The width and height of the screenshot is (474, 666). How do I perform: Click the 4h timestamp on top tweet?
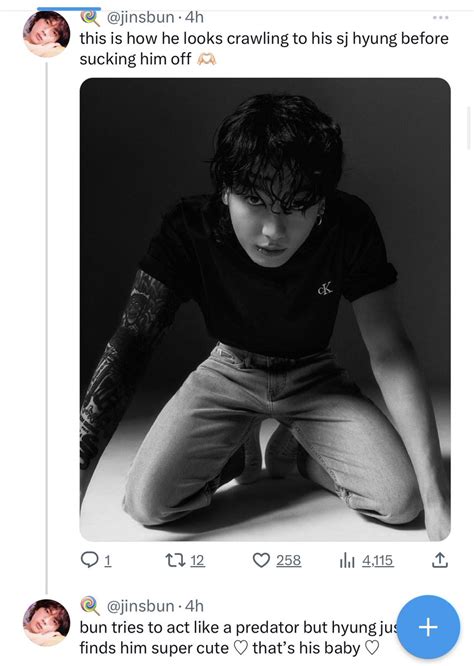pos(195,17)
